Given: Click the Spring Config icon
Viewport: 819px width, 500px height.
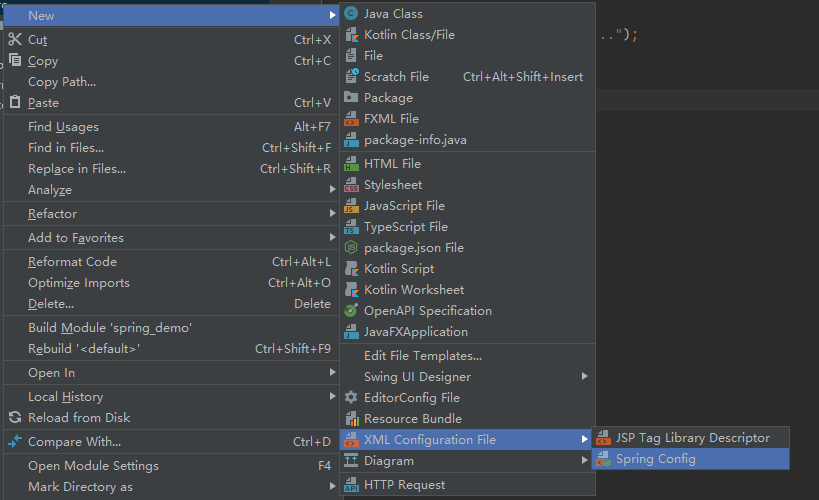Looking at the screenshot, I should tap(603, 459).
